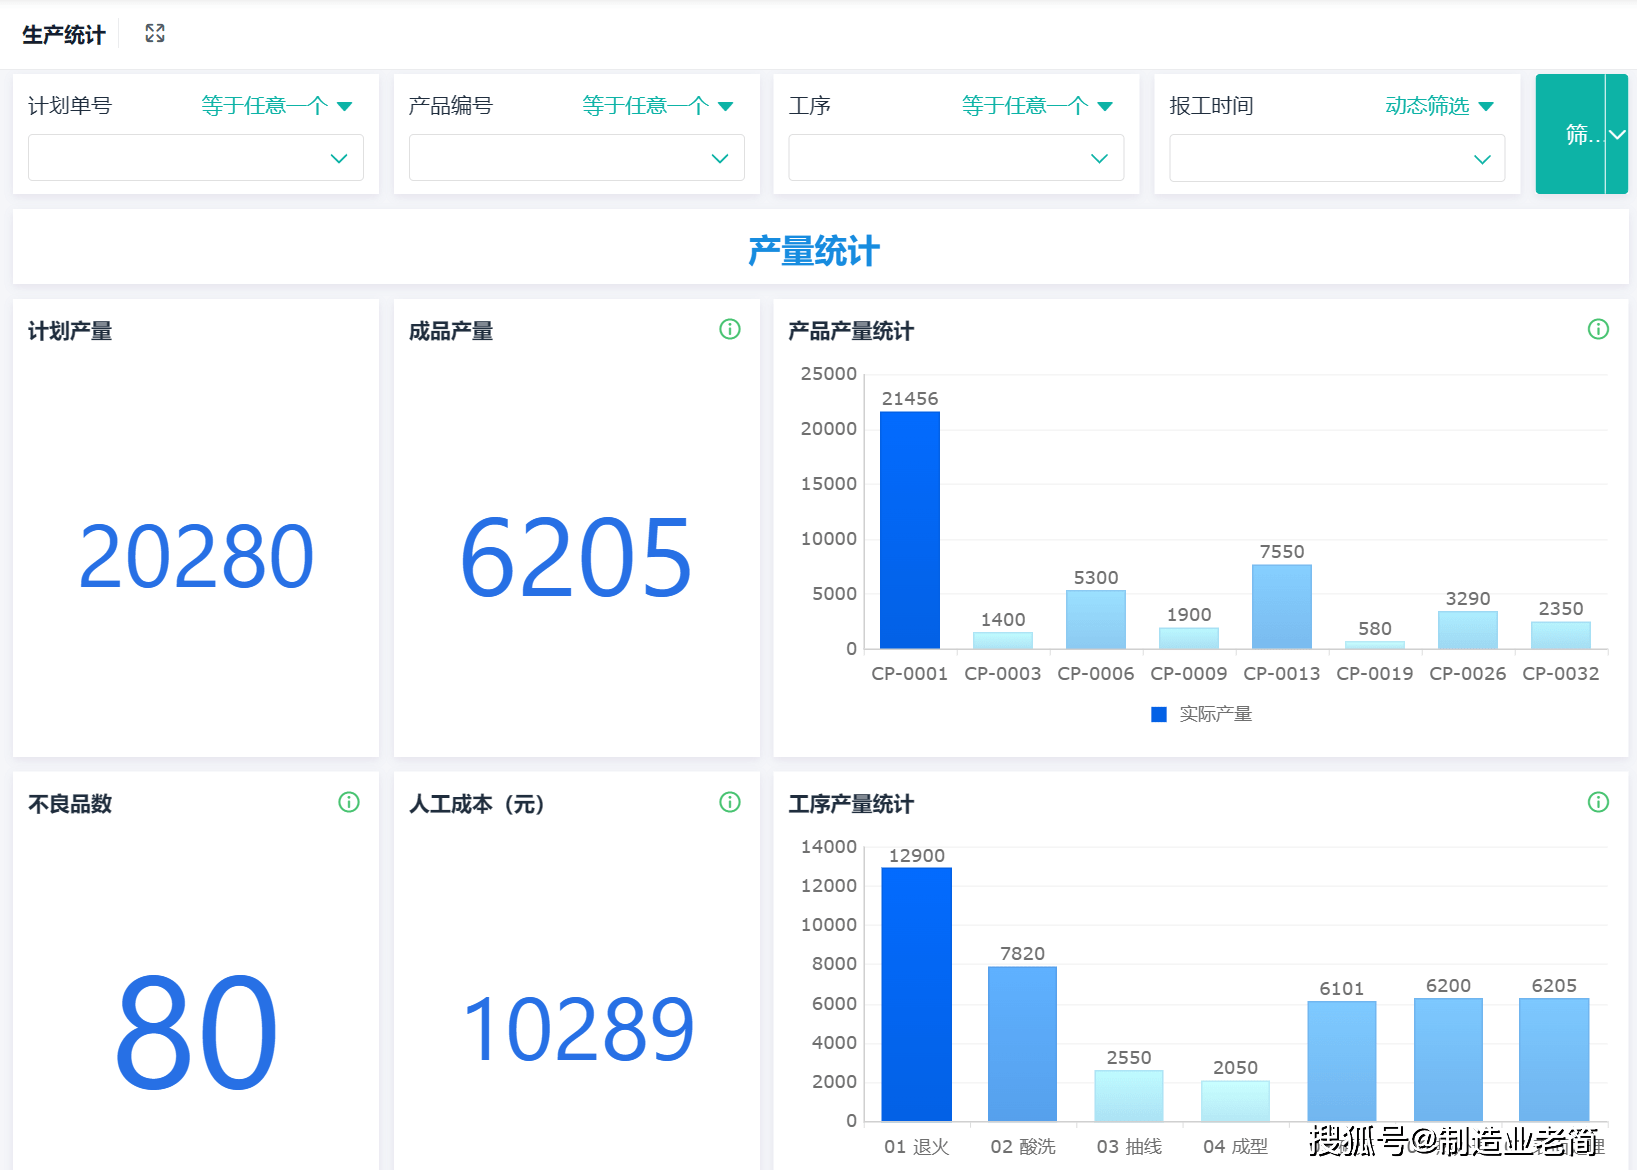Click the info icon beside 不良品数

[x=348, y=802]
